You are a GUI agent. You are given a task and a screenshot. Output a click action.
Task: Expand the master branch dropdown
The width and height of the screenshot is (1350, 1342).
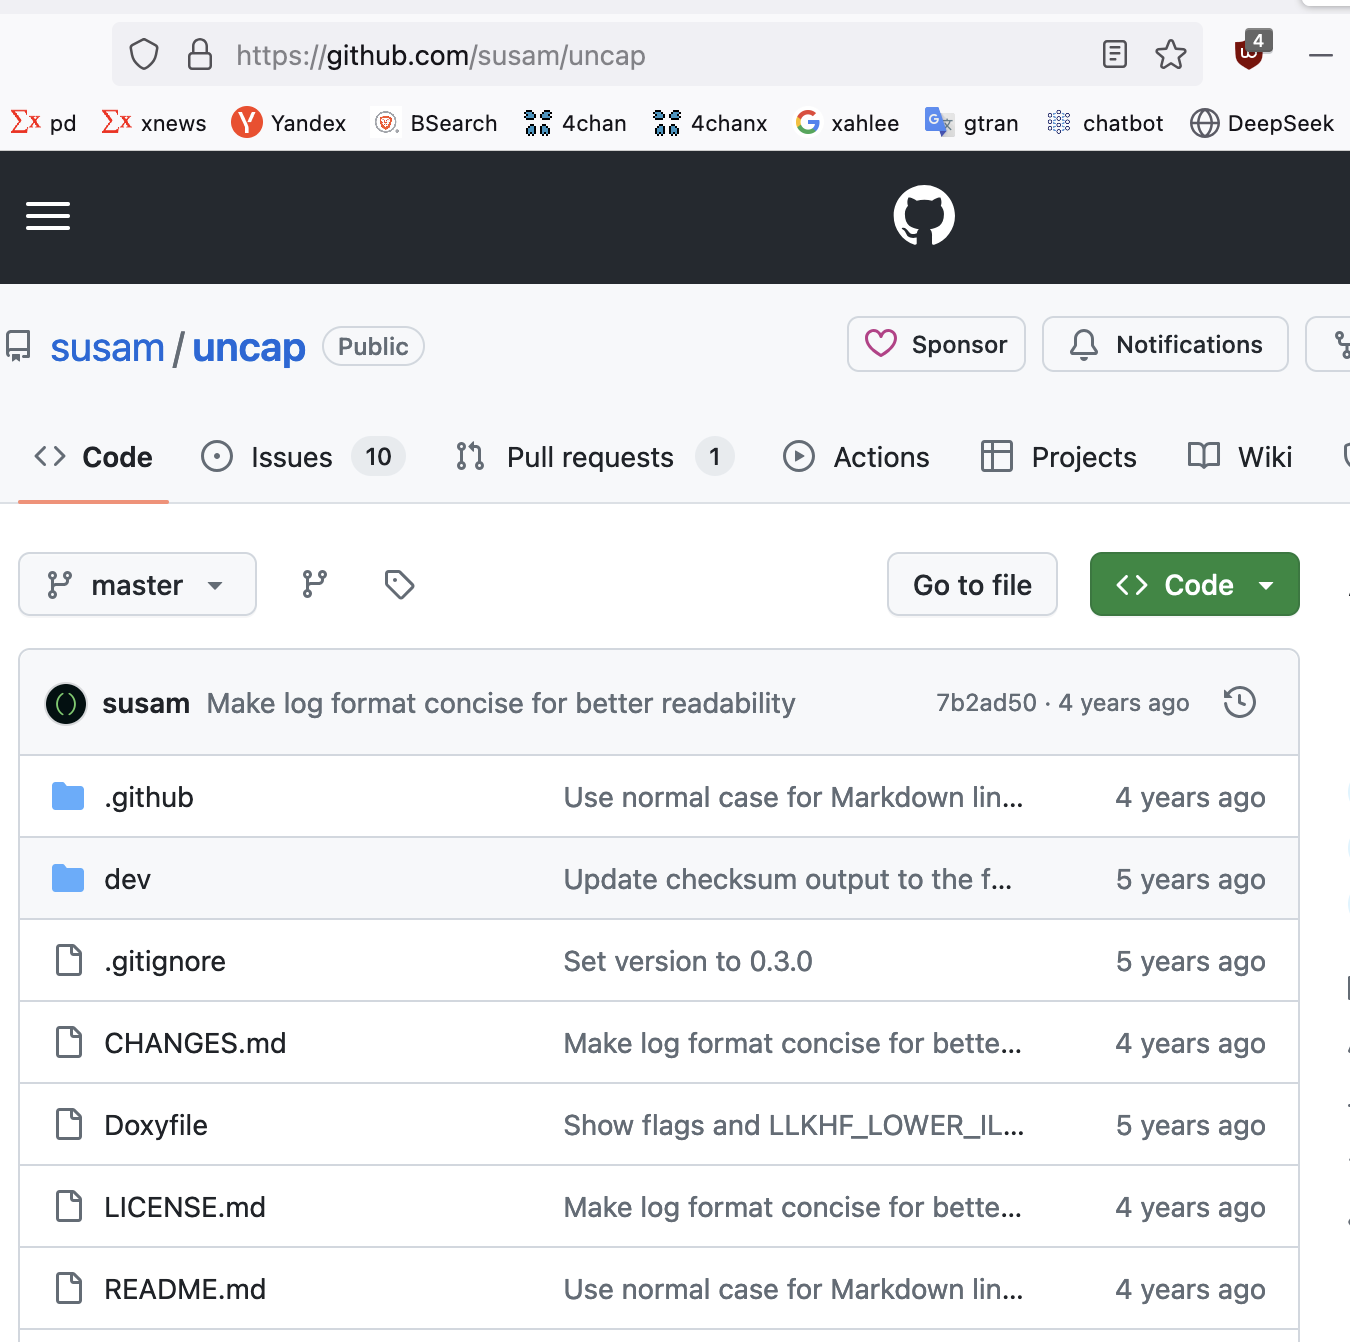138,584
